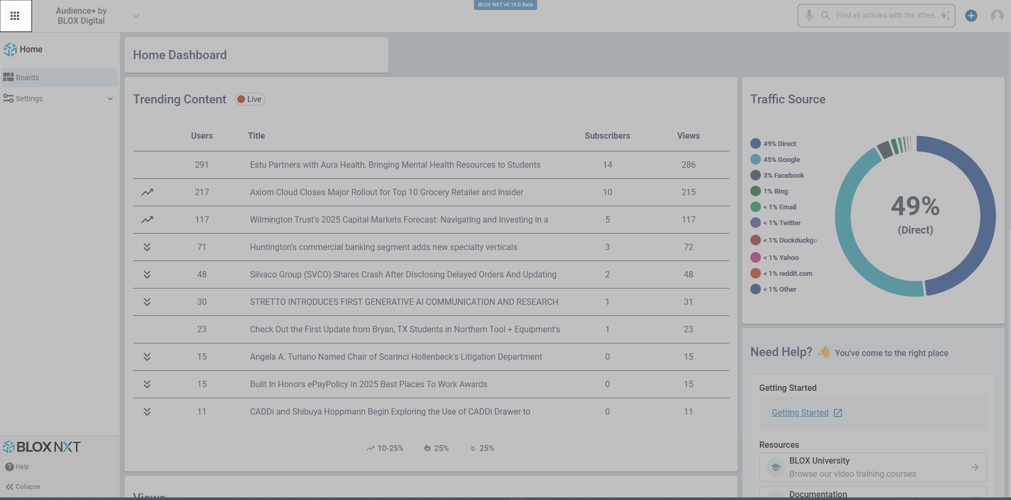Open BLOX University arrow
Image resolution: width=1011 pixels, height=500 pixels.
974,467
